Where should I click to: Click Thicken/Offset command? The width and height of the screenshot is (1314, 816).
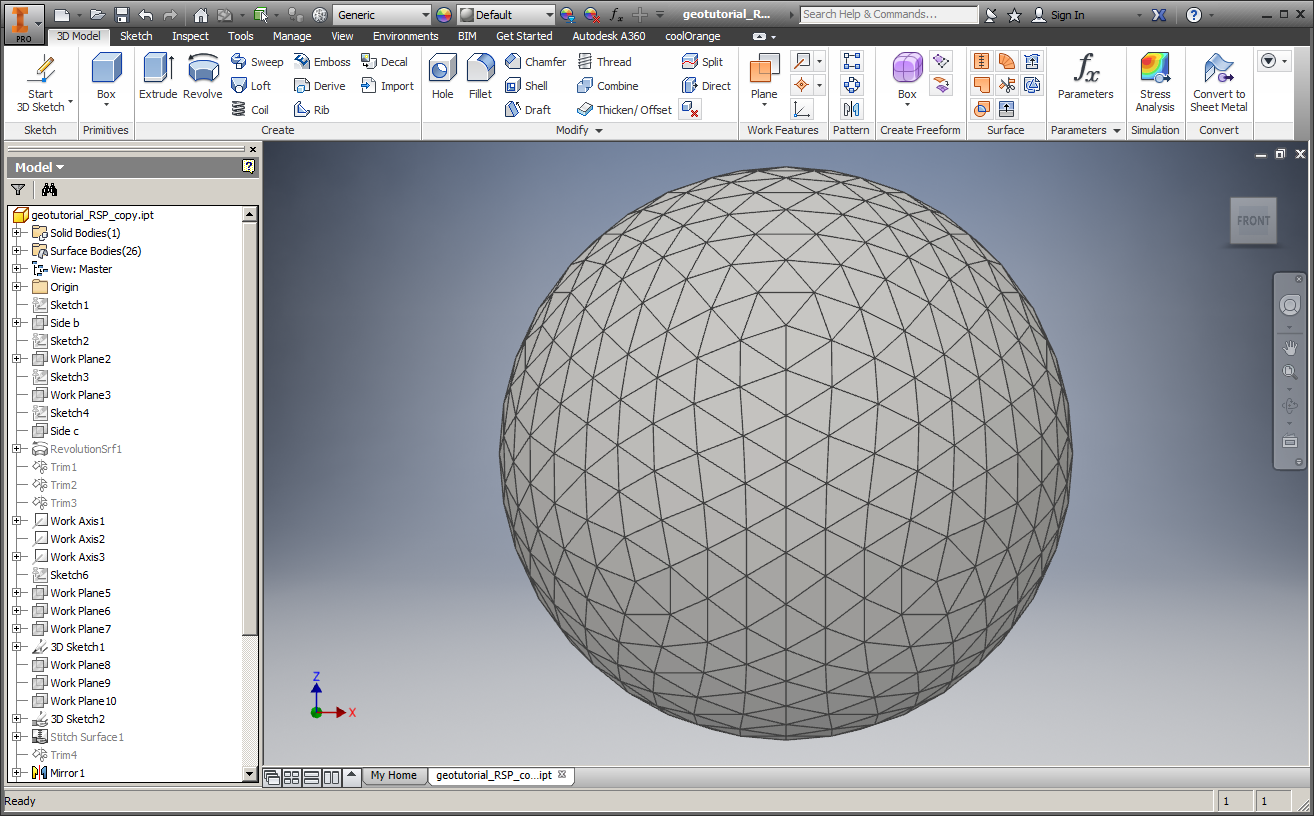pos(624,110)
